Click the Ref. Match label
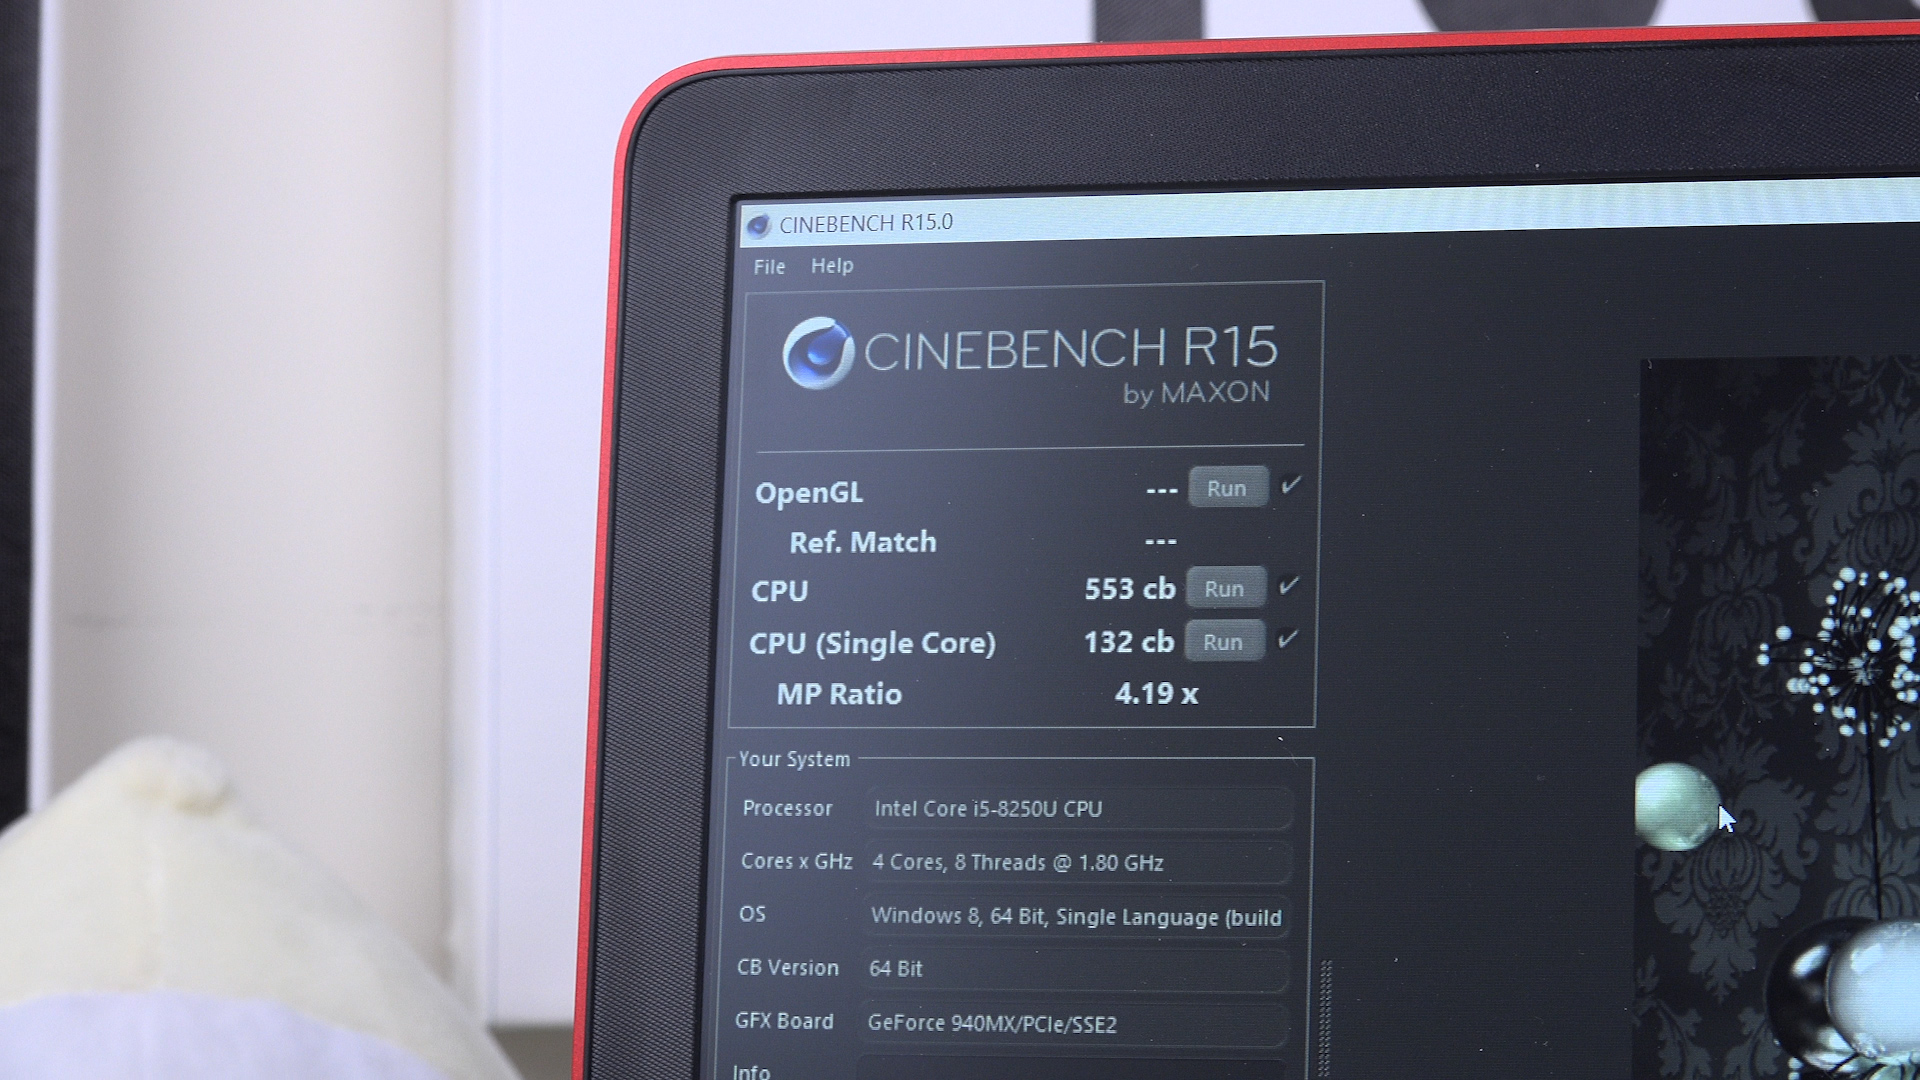 863,542
